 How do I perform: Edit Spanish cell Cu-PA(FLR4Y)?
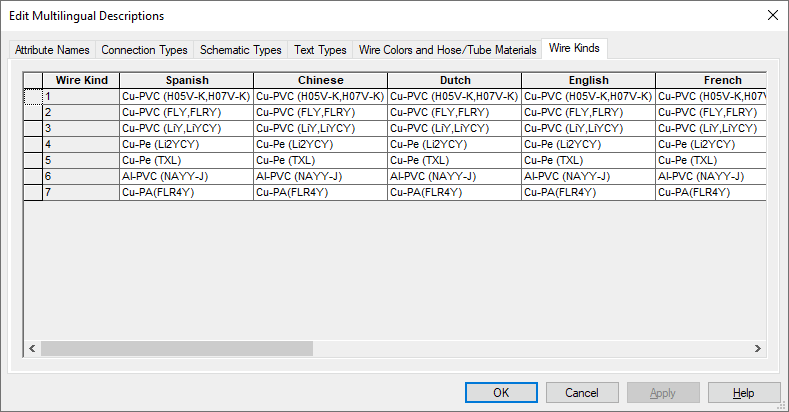tap(187, 193)
